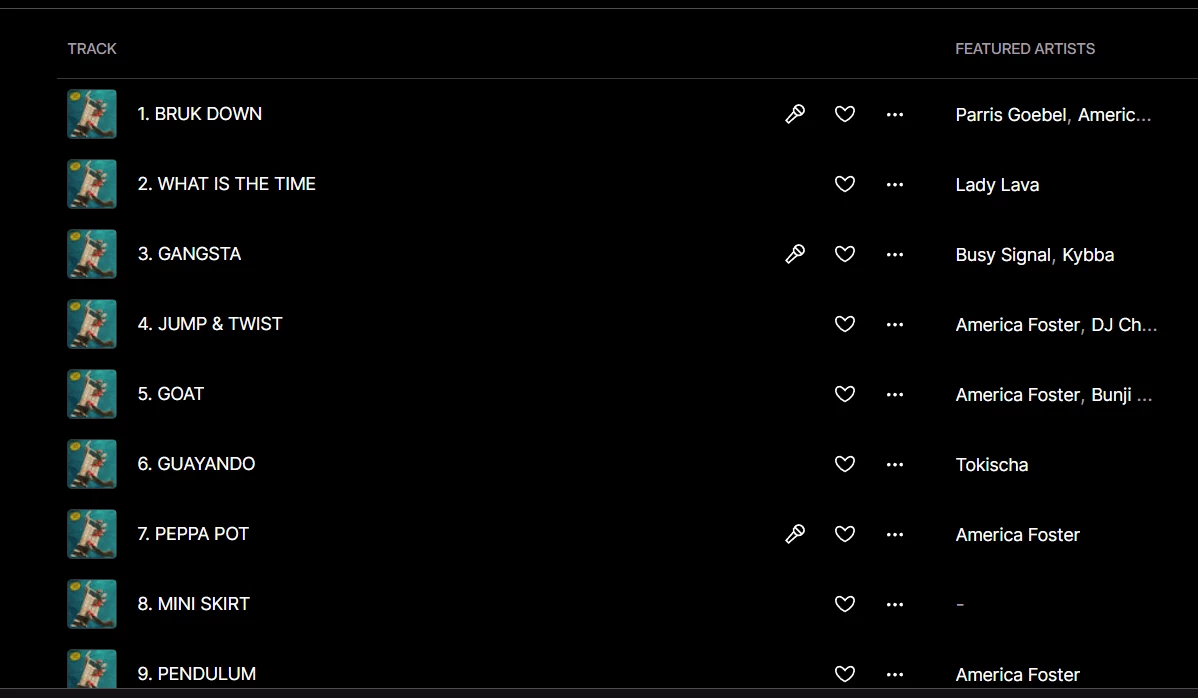Play track 4. JUMP & TWIST
The height and width of the screenshot is (698, 1198).
pos(210,324)
